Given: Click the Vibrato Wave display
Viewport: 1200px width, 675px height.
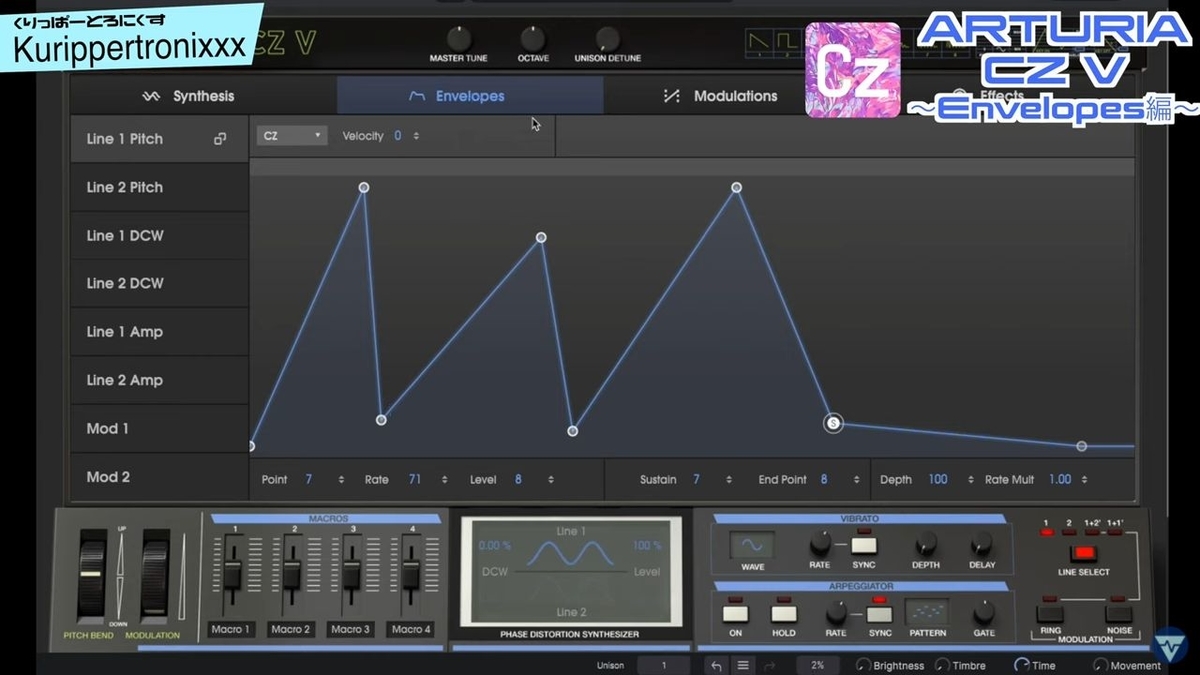Looking at the screenshot, I should (750, 545).
